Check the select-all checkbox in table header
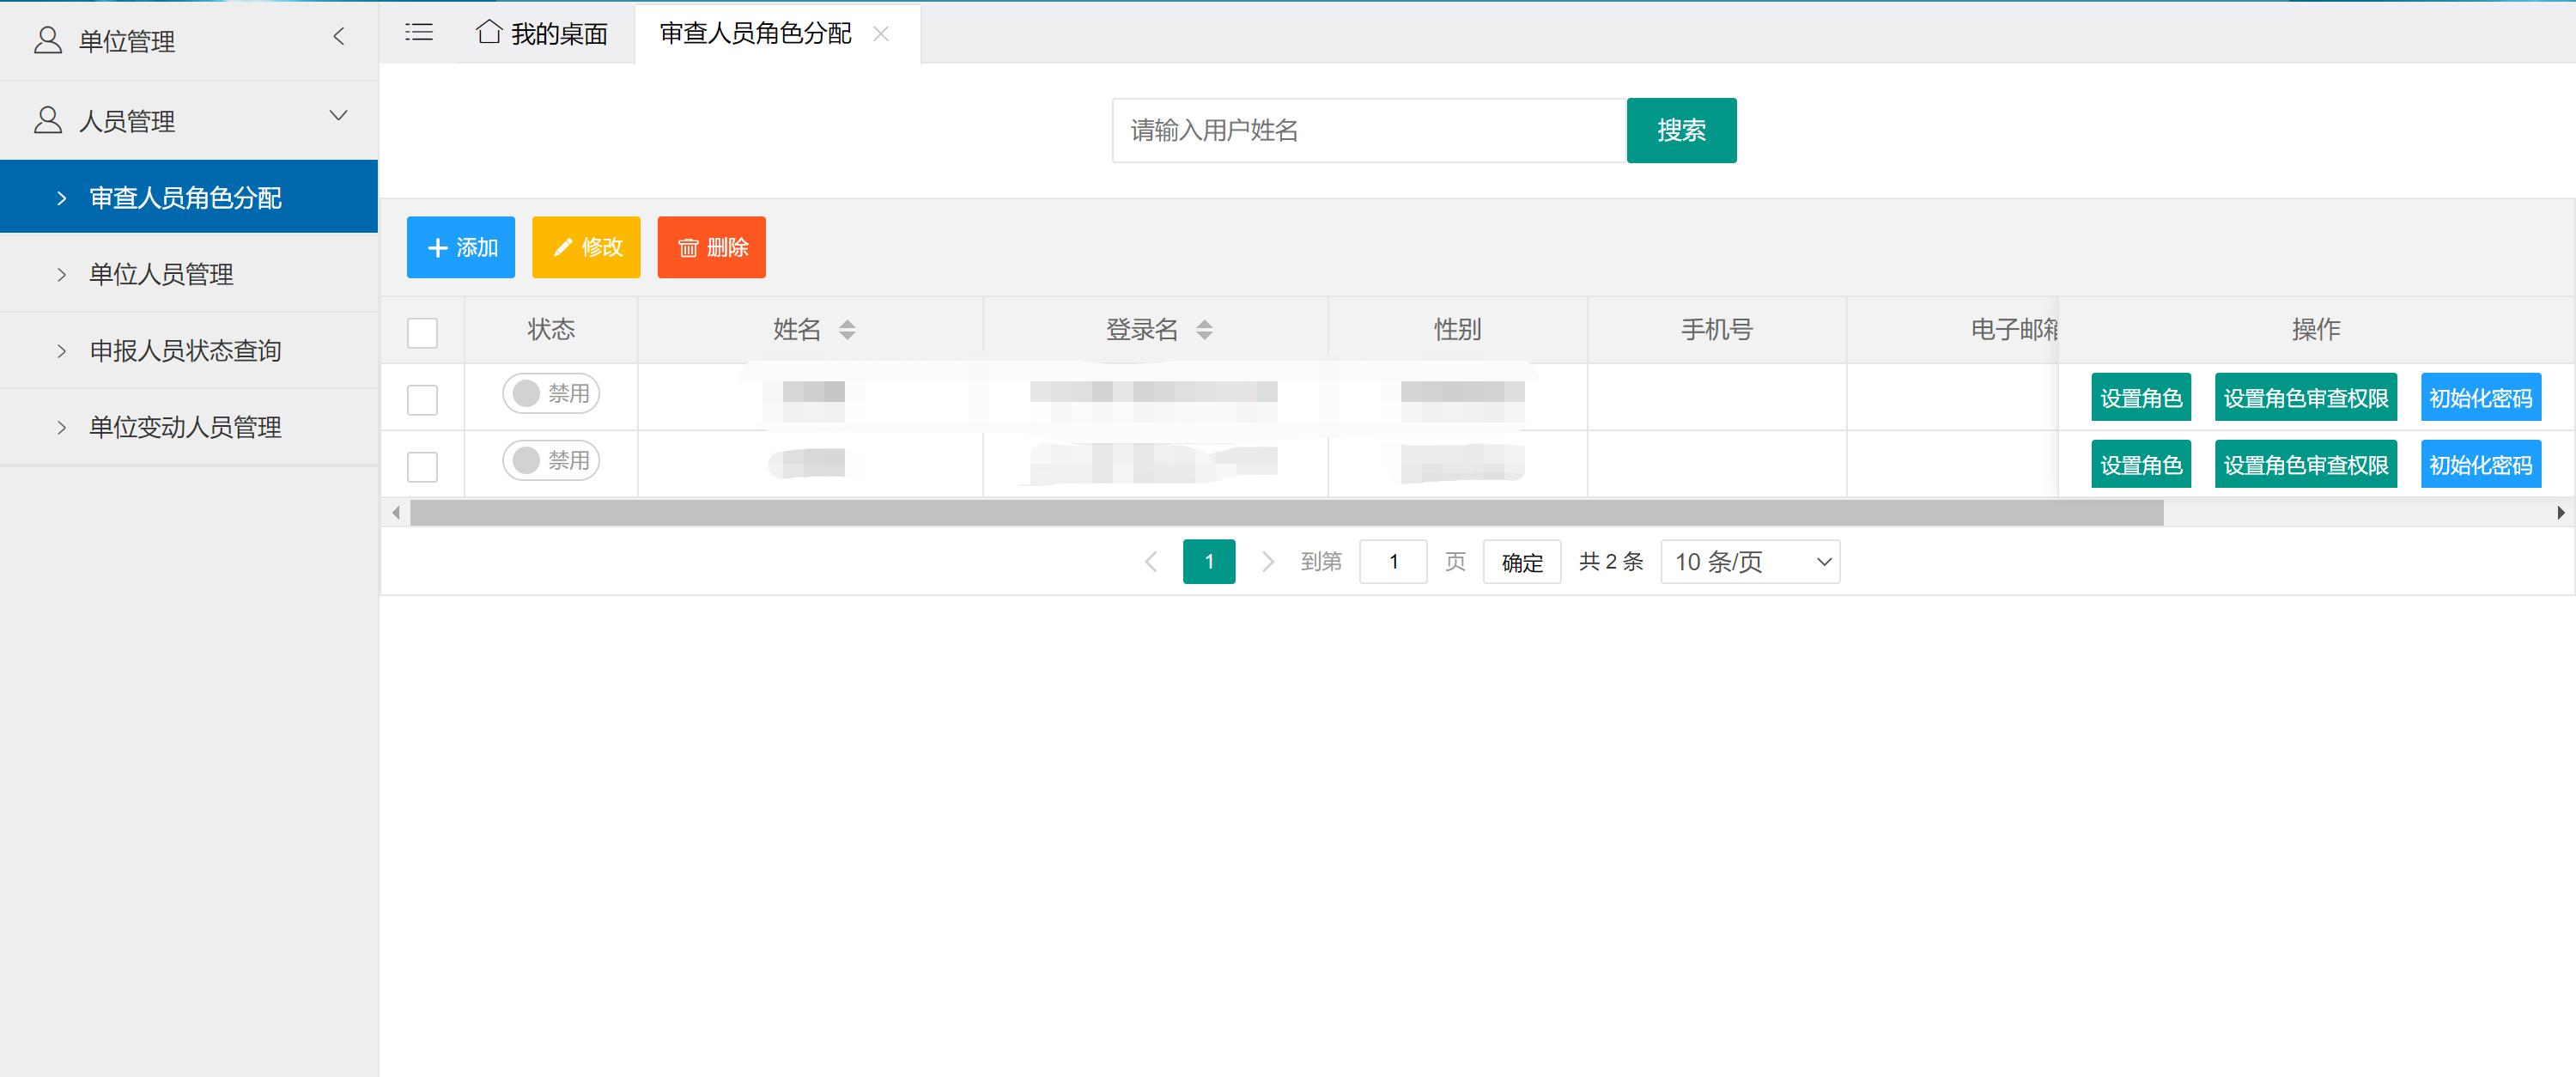The image size is (2576, 1077). click(x=422, y=332)
